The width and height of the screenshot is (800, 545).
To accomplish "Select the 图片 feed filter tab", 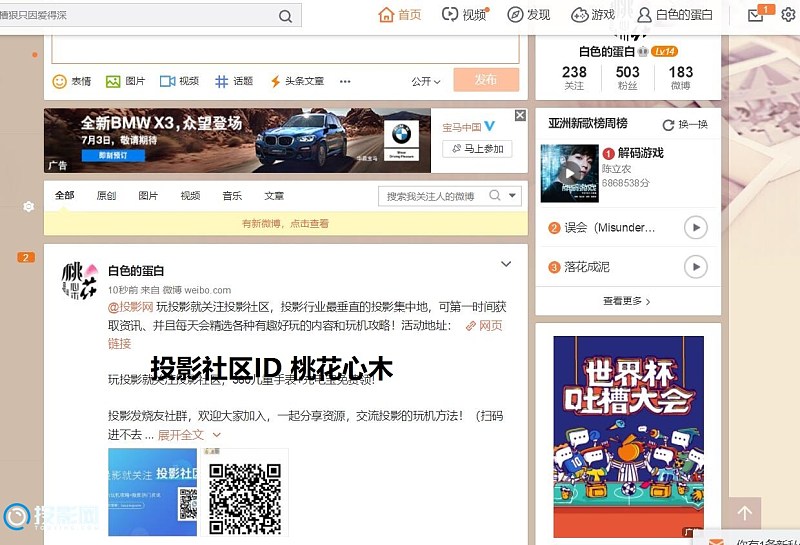I will pos(148,195).
